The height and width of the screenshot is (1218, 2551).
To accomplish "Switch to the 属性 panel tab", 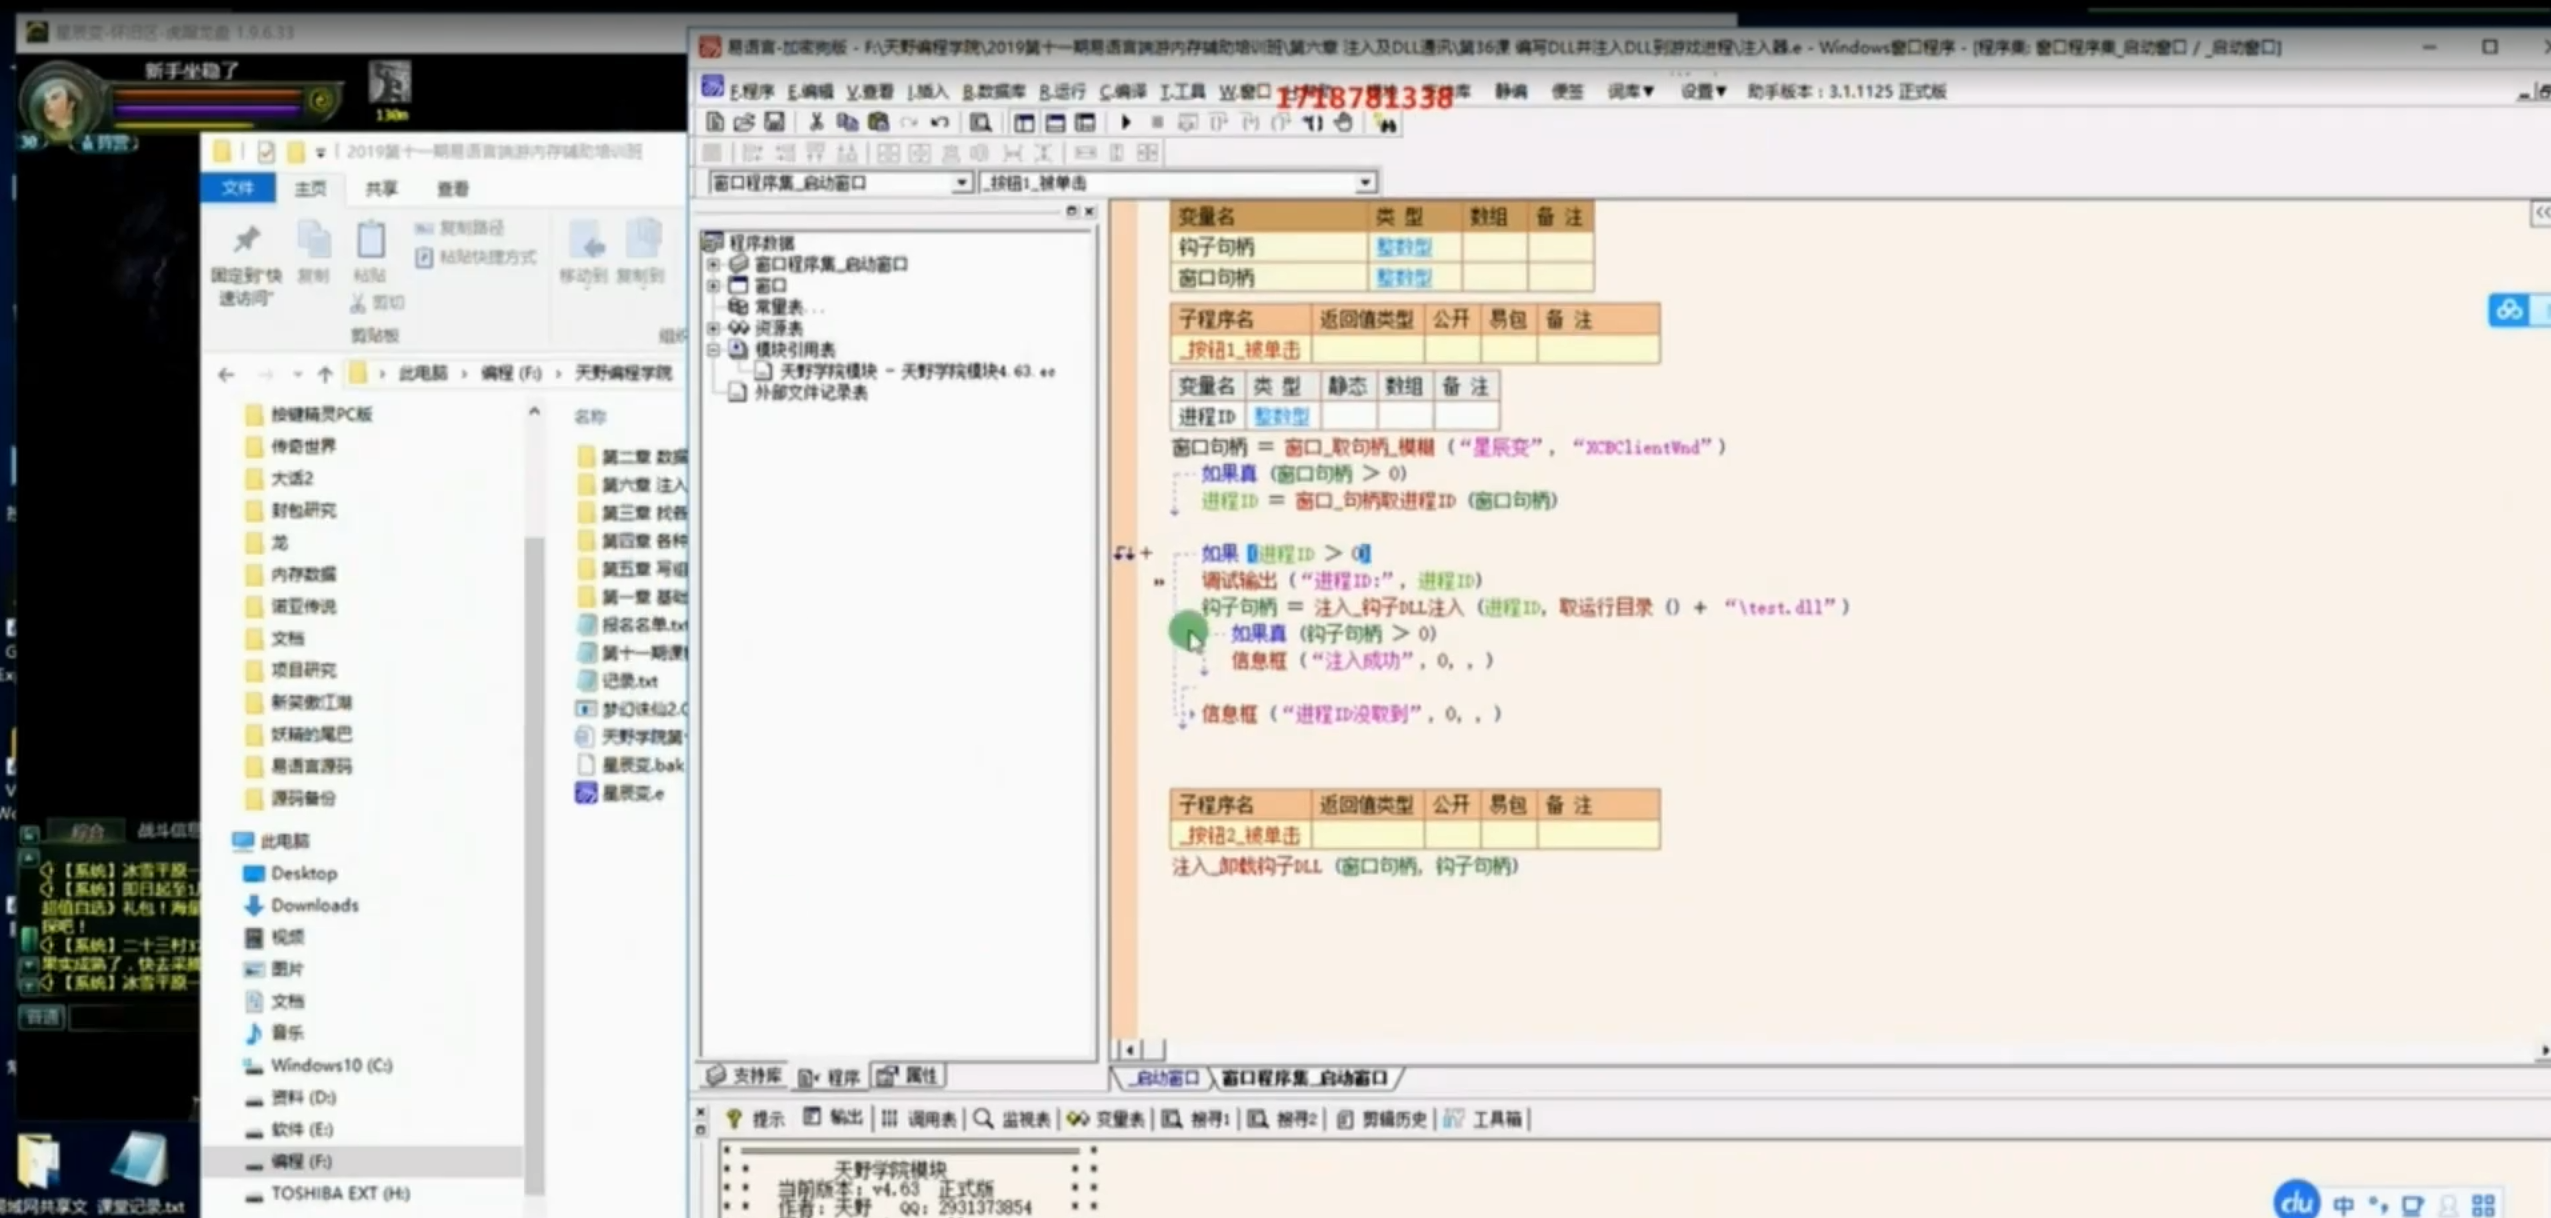I will (x=908, y=1076).
